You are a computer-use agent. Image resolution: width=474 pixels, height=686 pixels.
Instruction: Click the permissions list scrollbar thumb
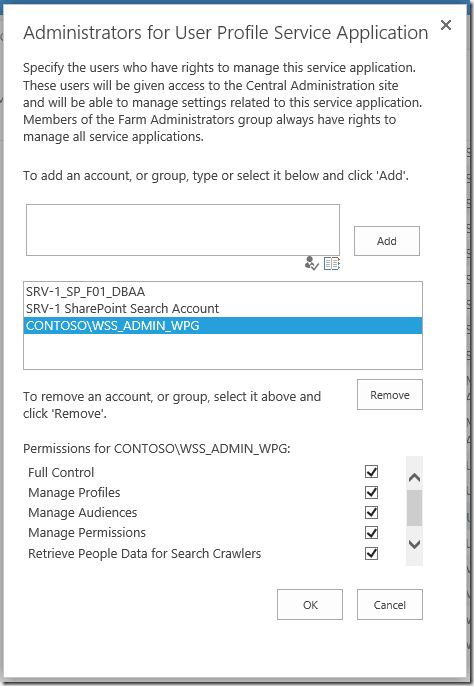[414, 508]
